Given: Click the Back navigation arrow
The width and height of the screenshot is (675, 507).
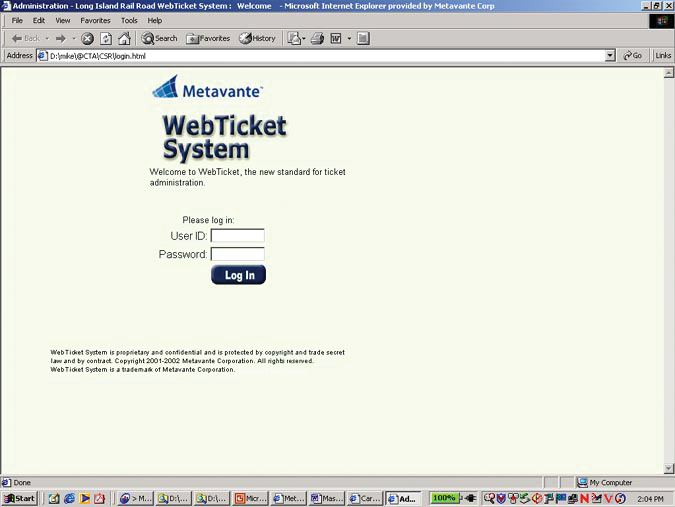Looking at the screenshot, I should (25, 39).
